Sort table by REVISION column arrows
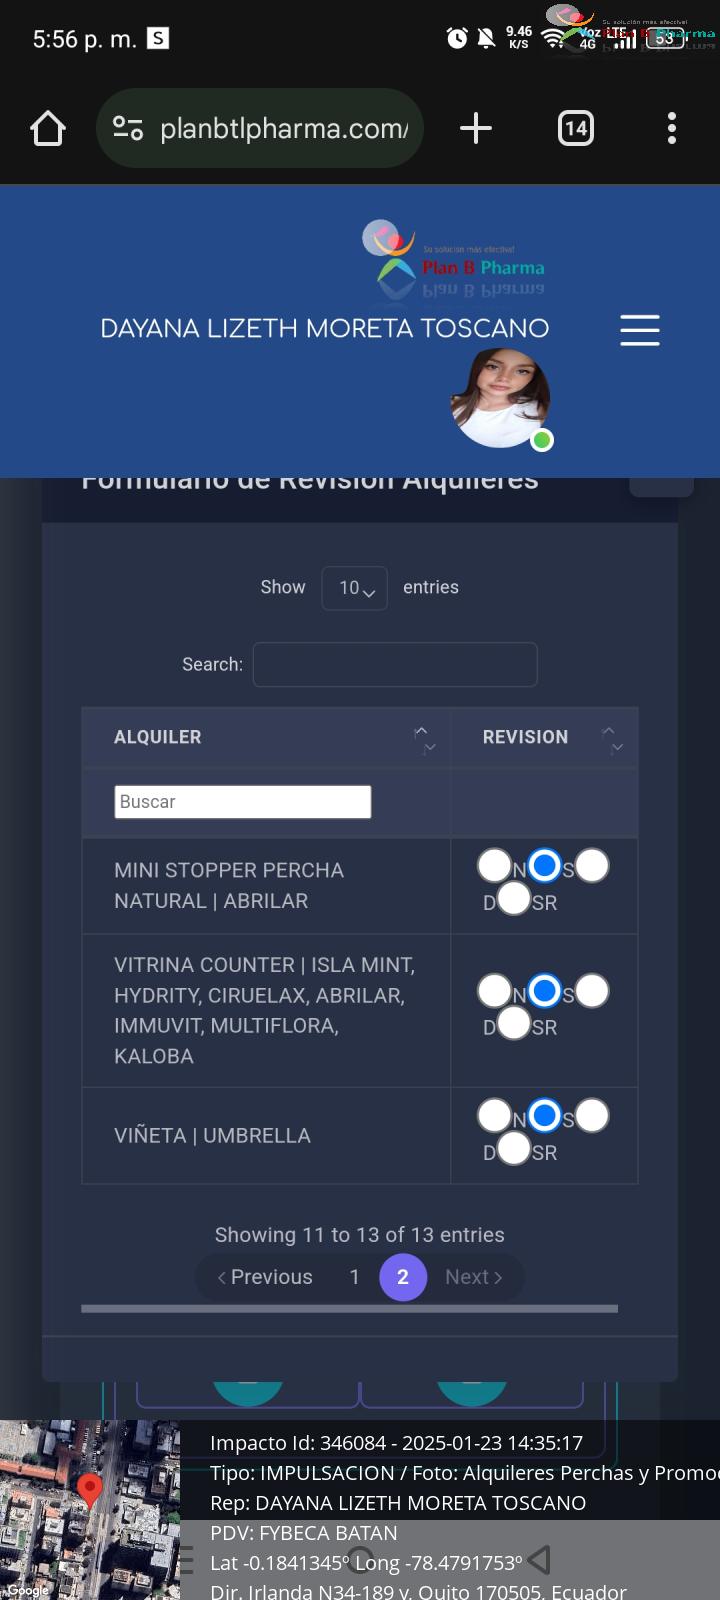The height and width of the screenshot is (1600, 720). tap(612, 738)
